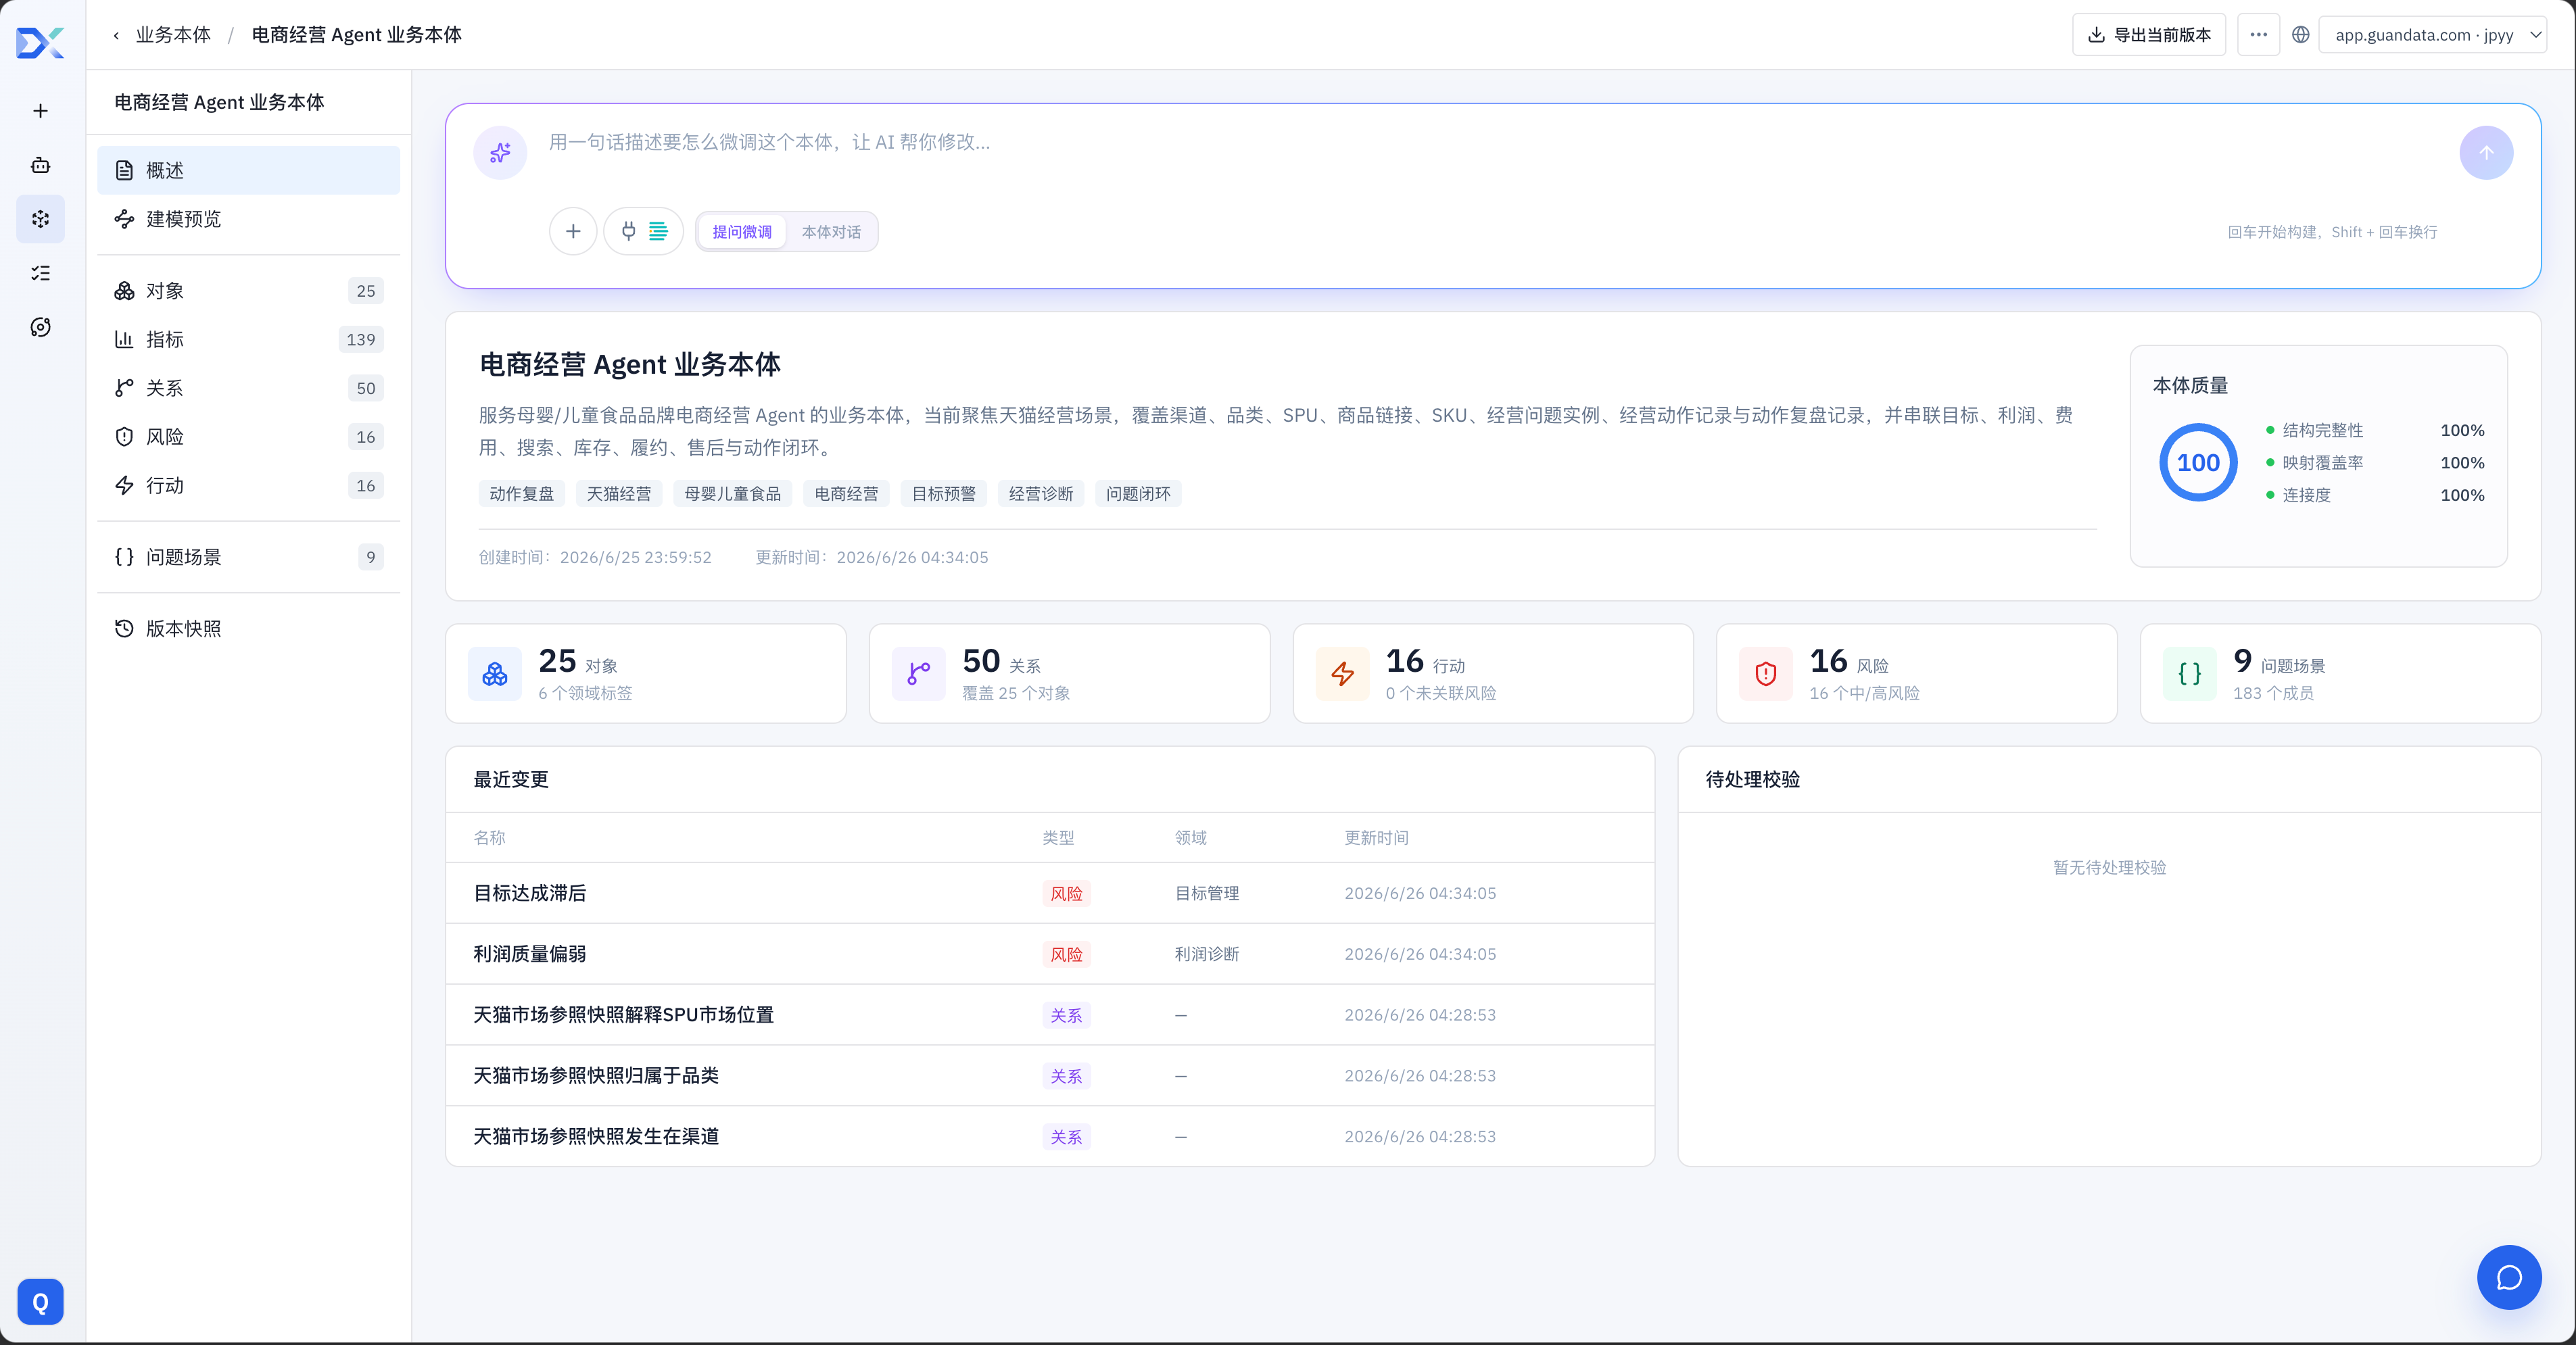
Task: Click the 名称 column header
Action: [489, 838]
